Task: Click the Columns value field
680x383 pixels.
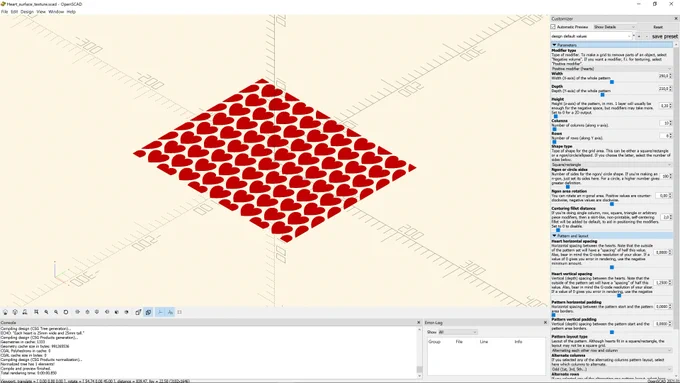Action: (666, 123)
